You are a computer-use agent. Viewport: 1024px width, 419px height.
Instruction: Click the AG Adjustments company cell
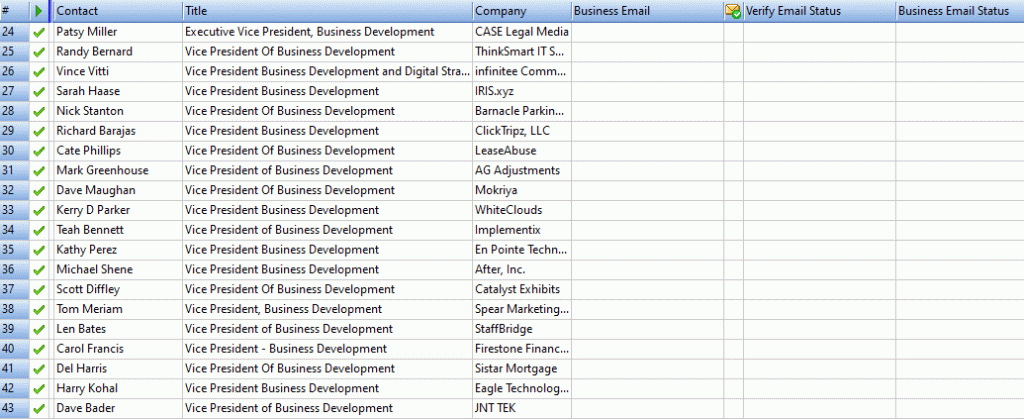pyautogui.click(x=522, y=170)
